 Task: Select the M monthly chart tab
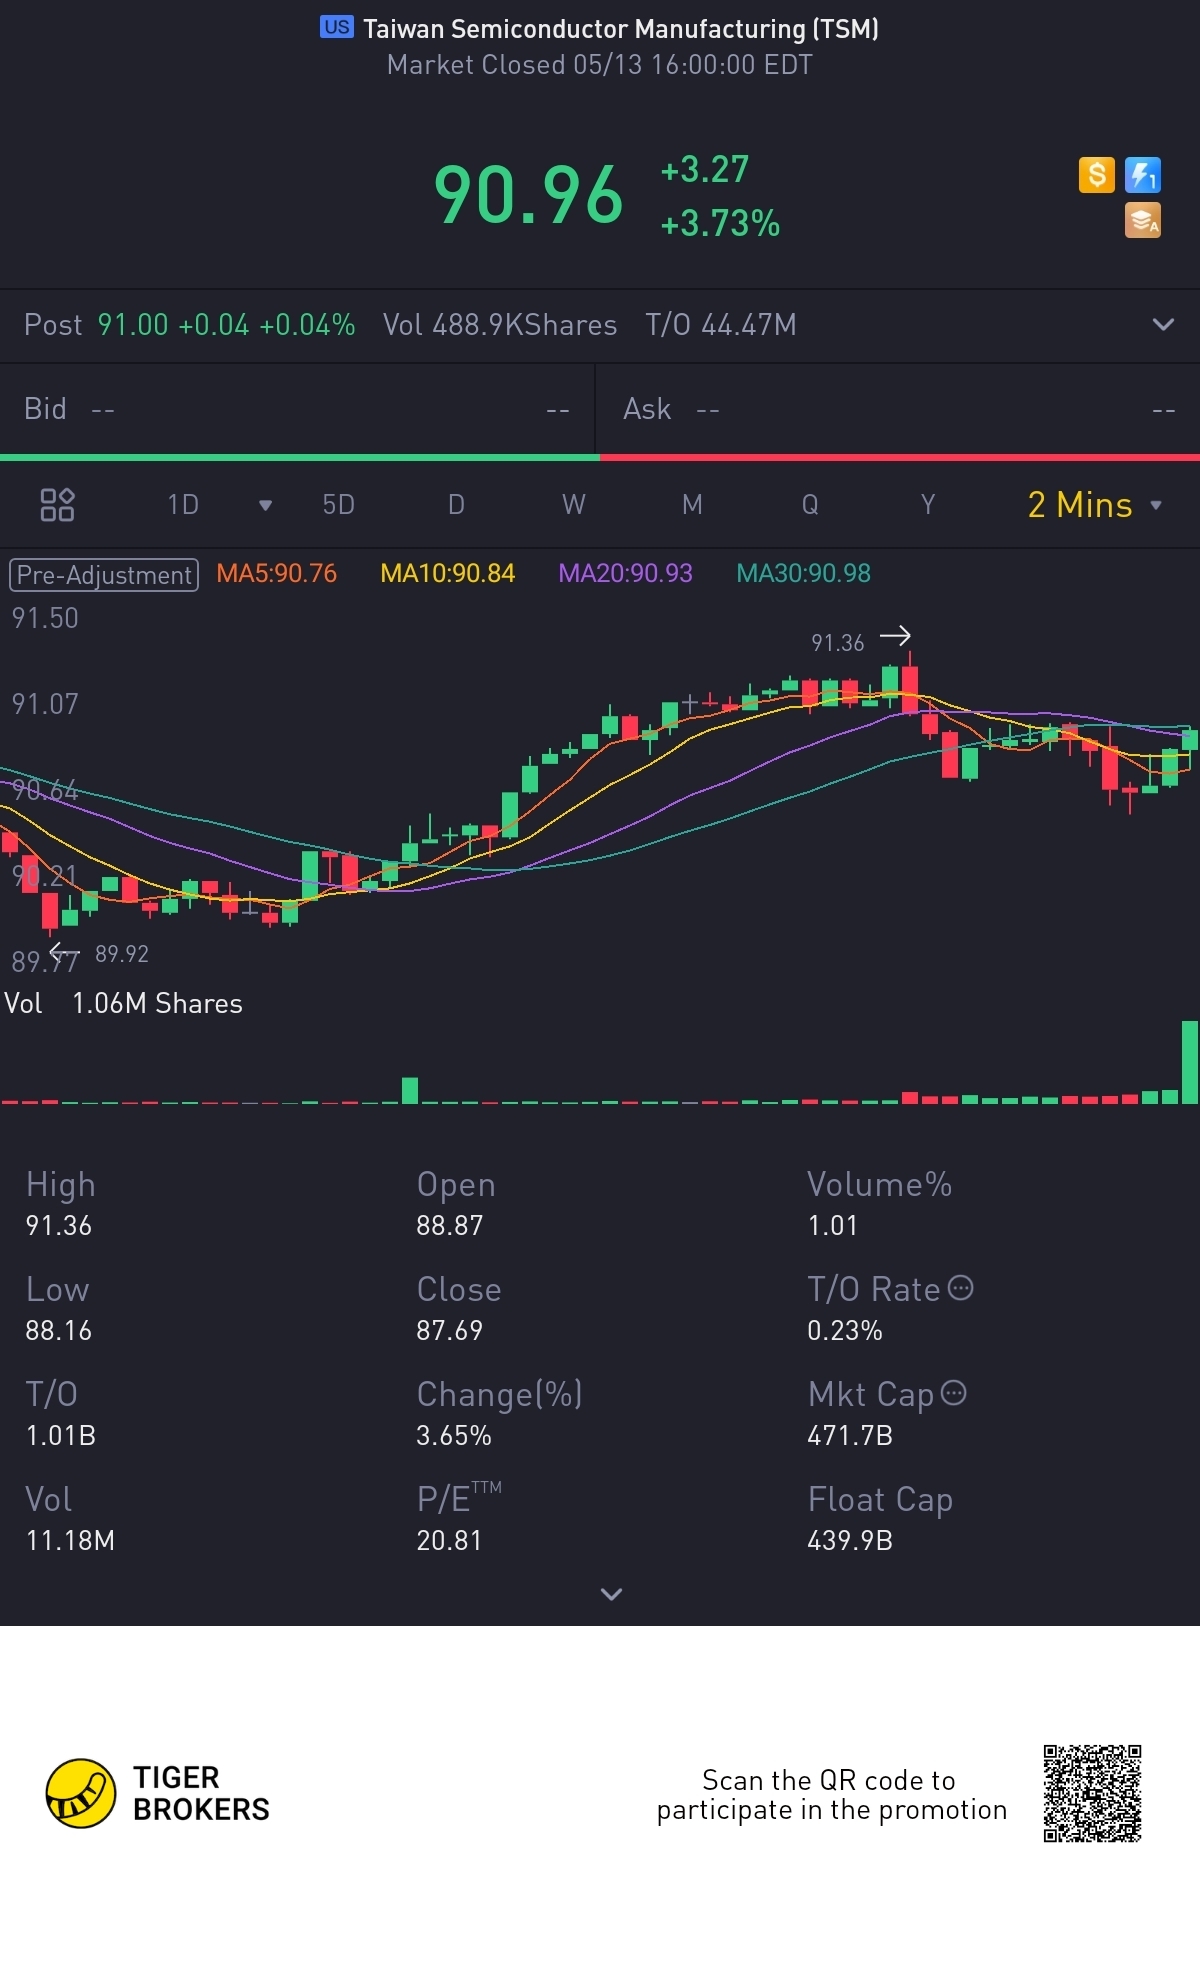[692, 505]
